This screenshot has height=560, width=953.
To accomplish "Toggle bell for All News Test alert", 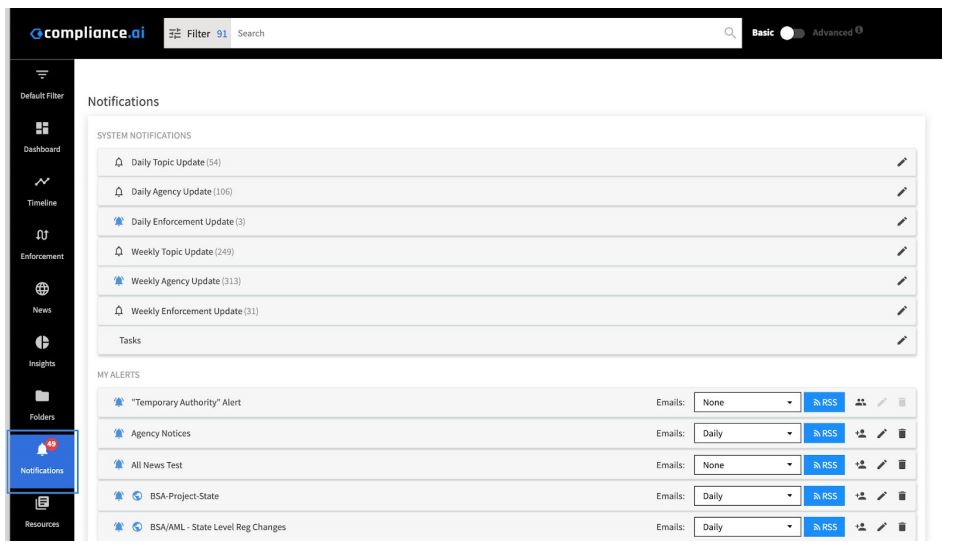I will (x=119, y=465).
